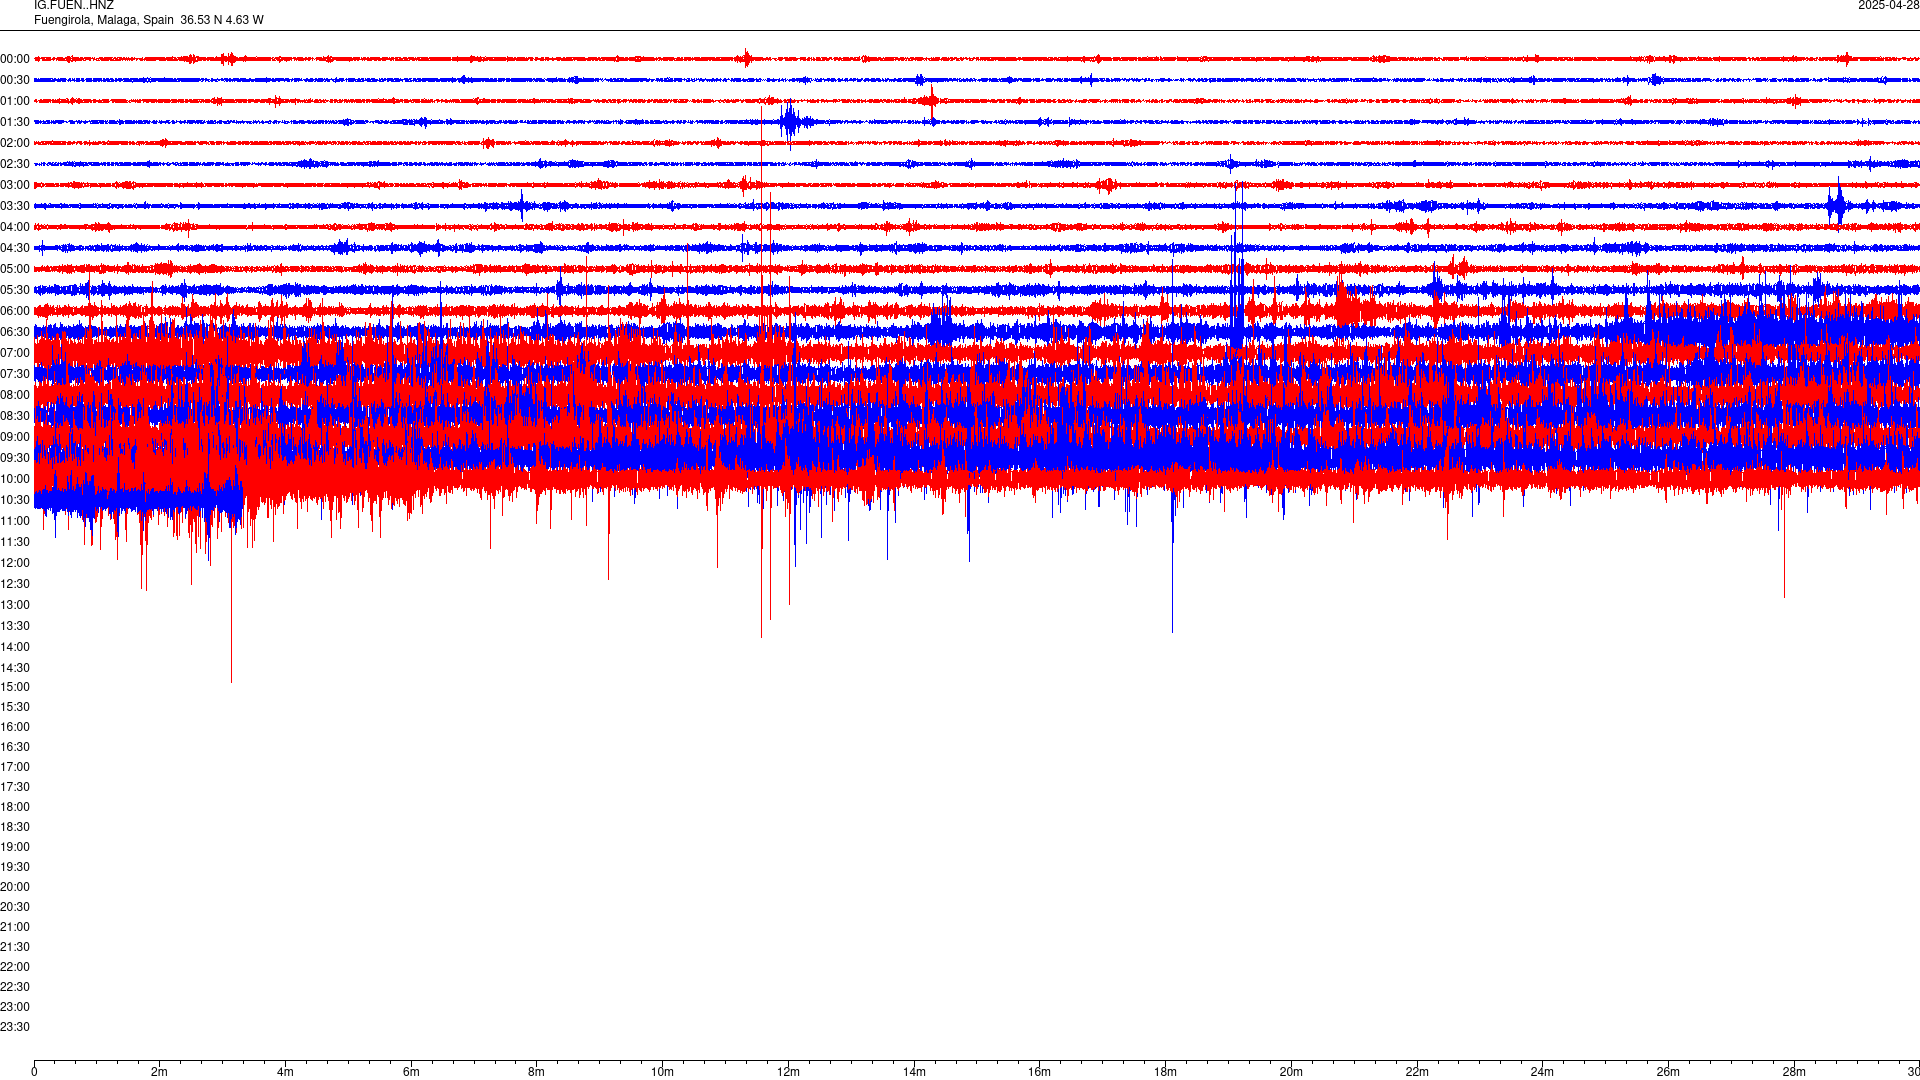Select the 10:30 time row label
The height and width of the screenshot is (1080, 1920).
(15, 500)
